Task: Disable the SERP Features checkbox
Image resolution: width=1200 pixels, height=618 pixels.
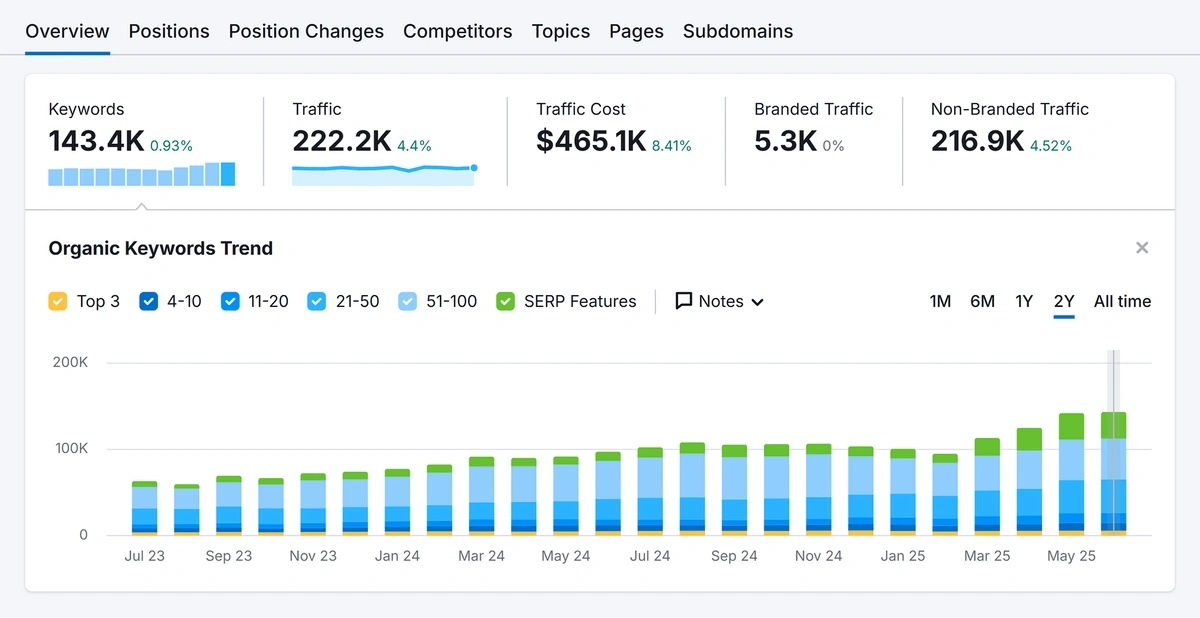Action: [x=506, y=301]
